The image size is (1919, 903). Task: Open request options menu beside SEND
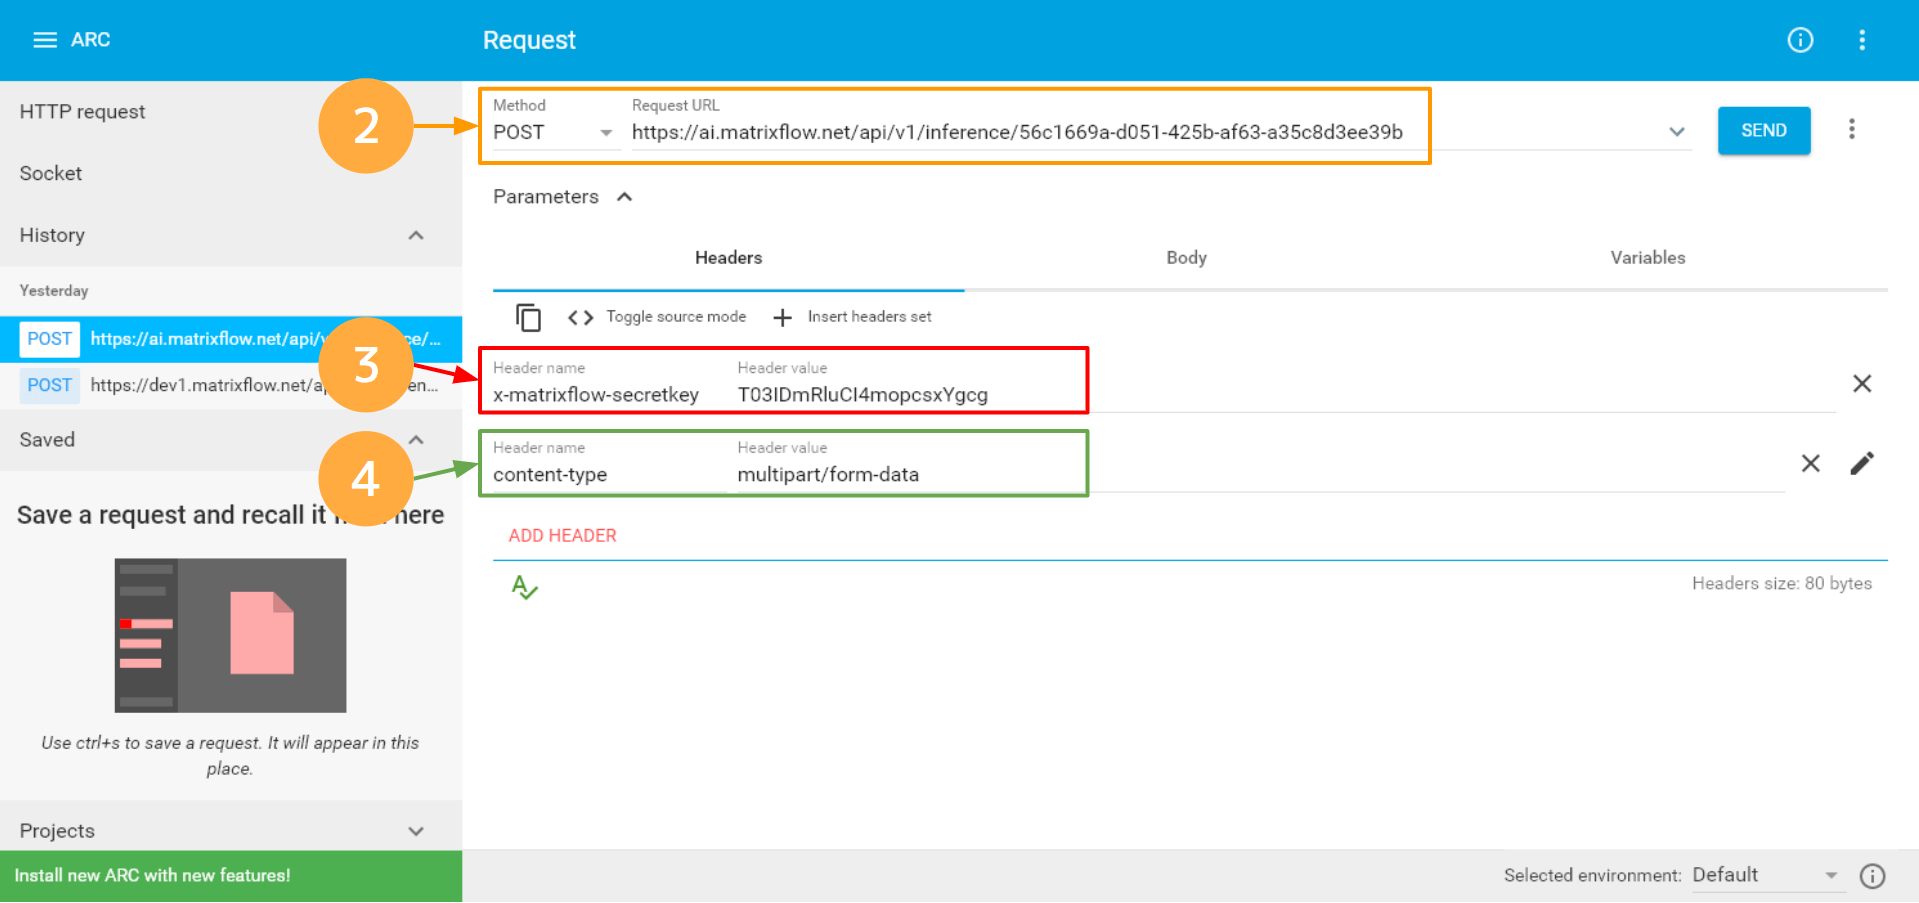(1852, 129)
